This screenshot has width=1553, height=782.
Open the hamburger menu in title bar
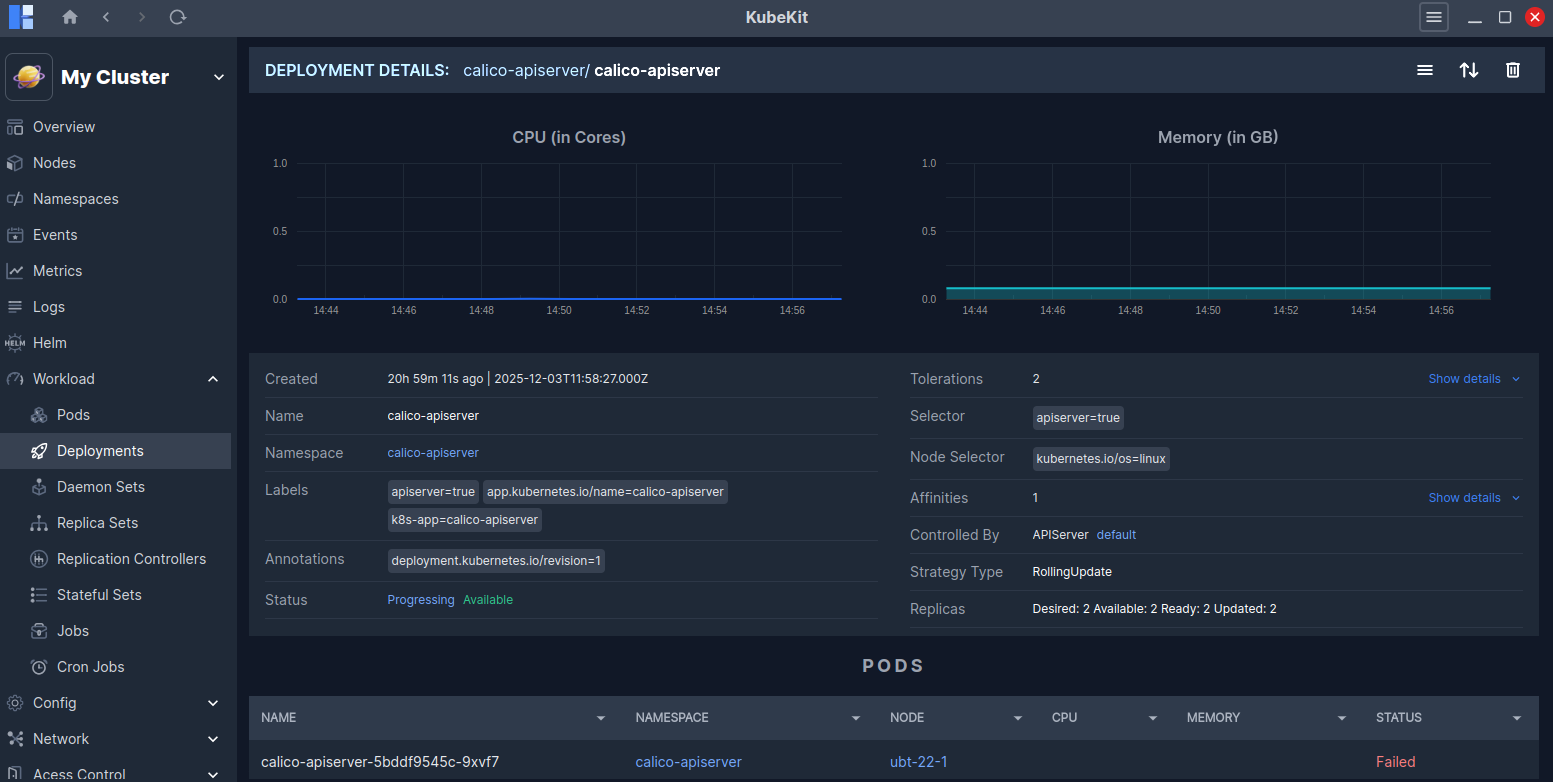pos(1433,17)
